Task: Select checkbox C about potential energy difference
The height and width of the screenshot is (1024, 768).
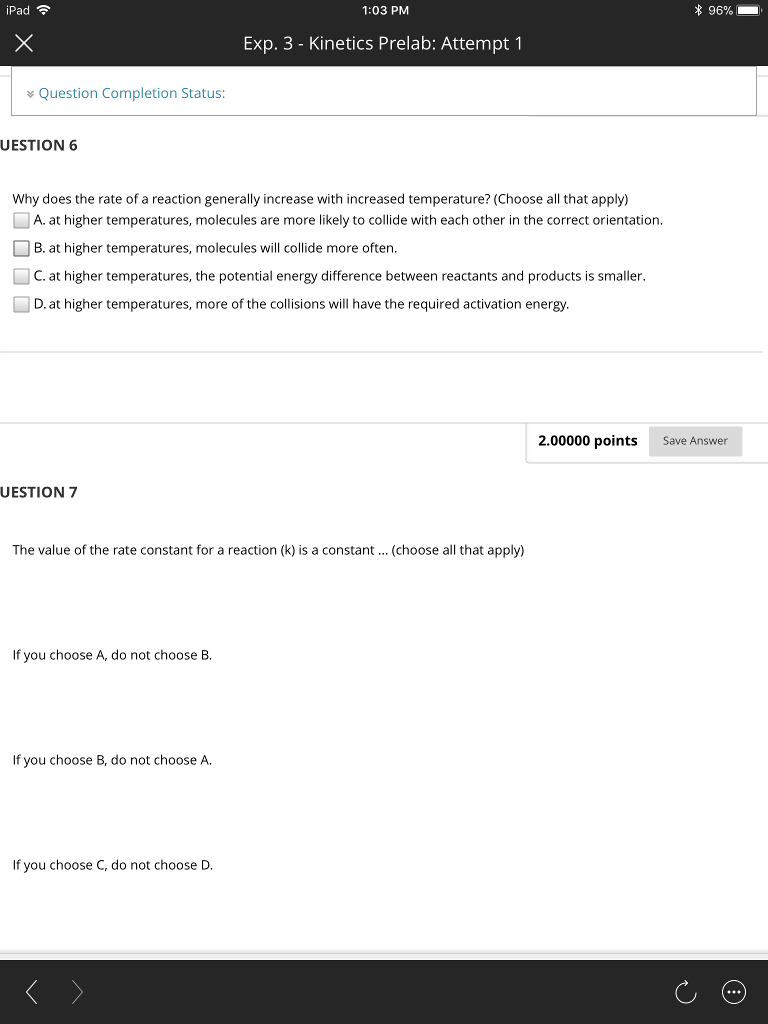Action: 21,276
